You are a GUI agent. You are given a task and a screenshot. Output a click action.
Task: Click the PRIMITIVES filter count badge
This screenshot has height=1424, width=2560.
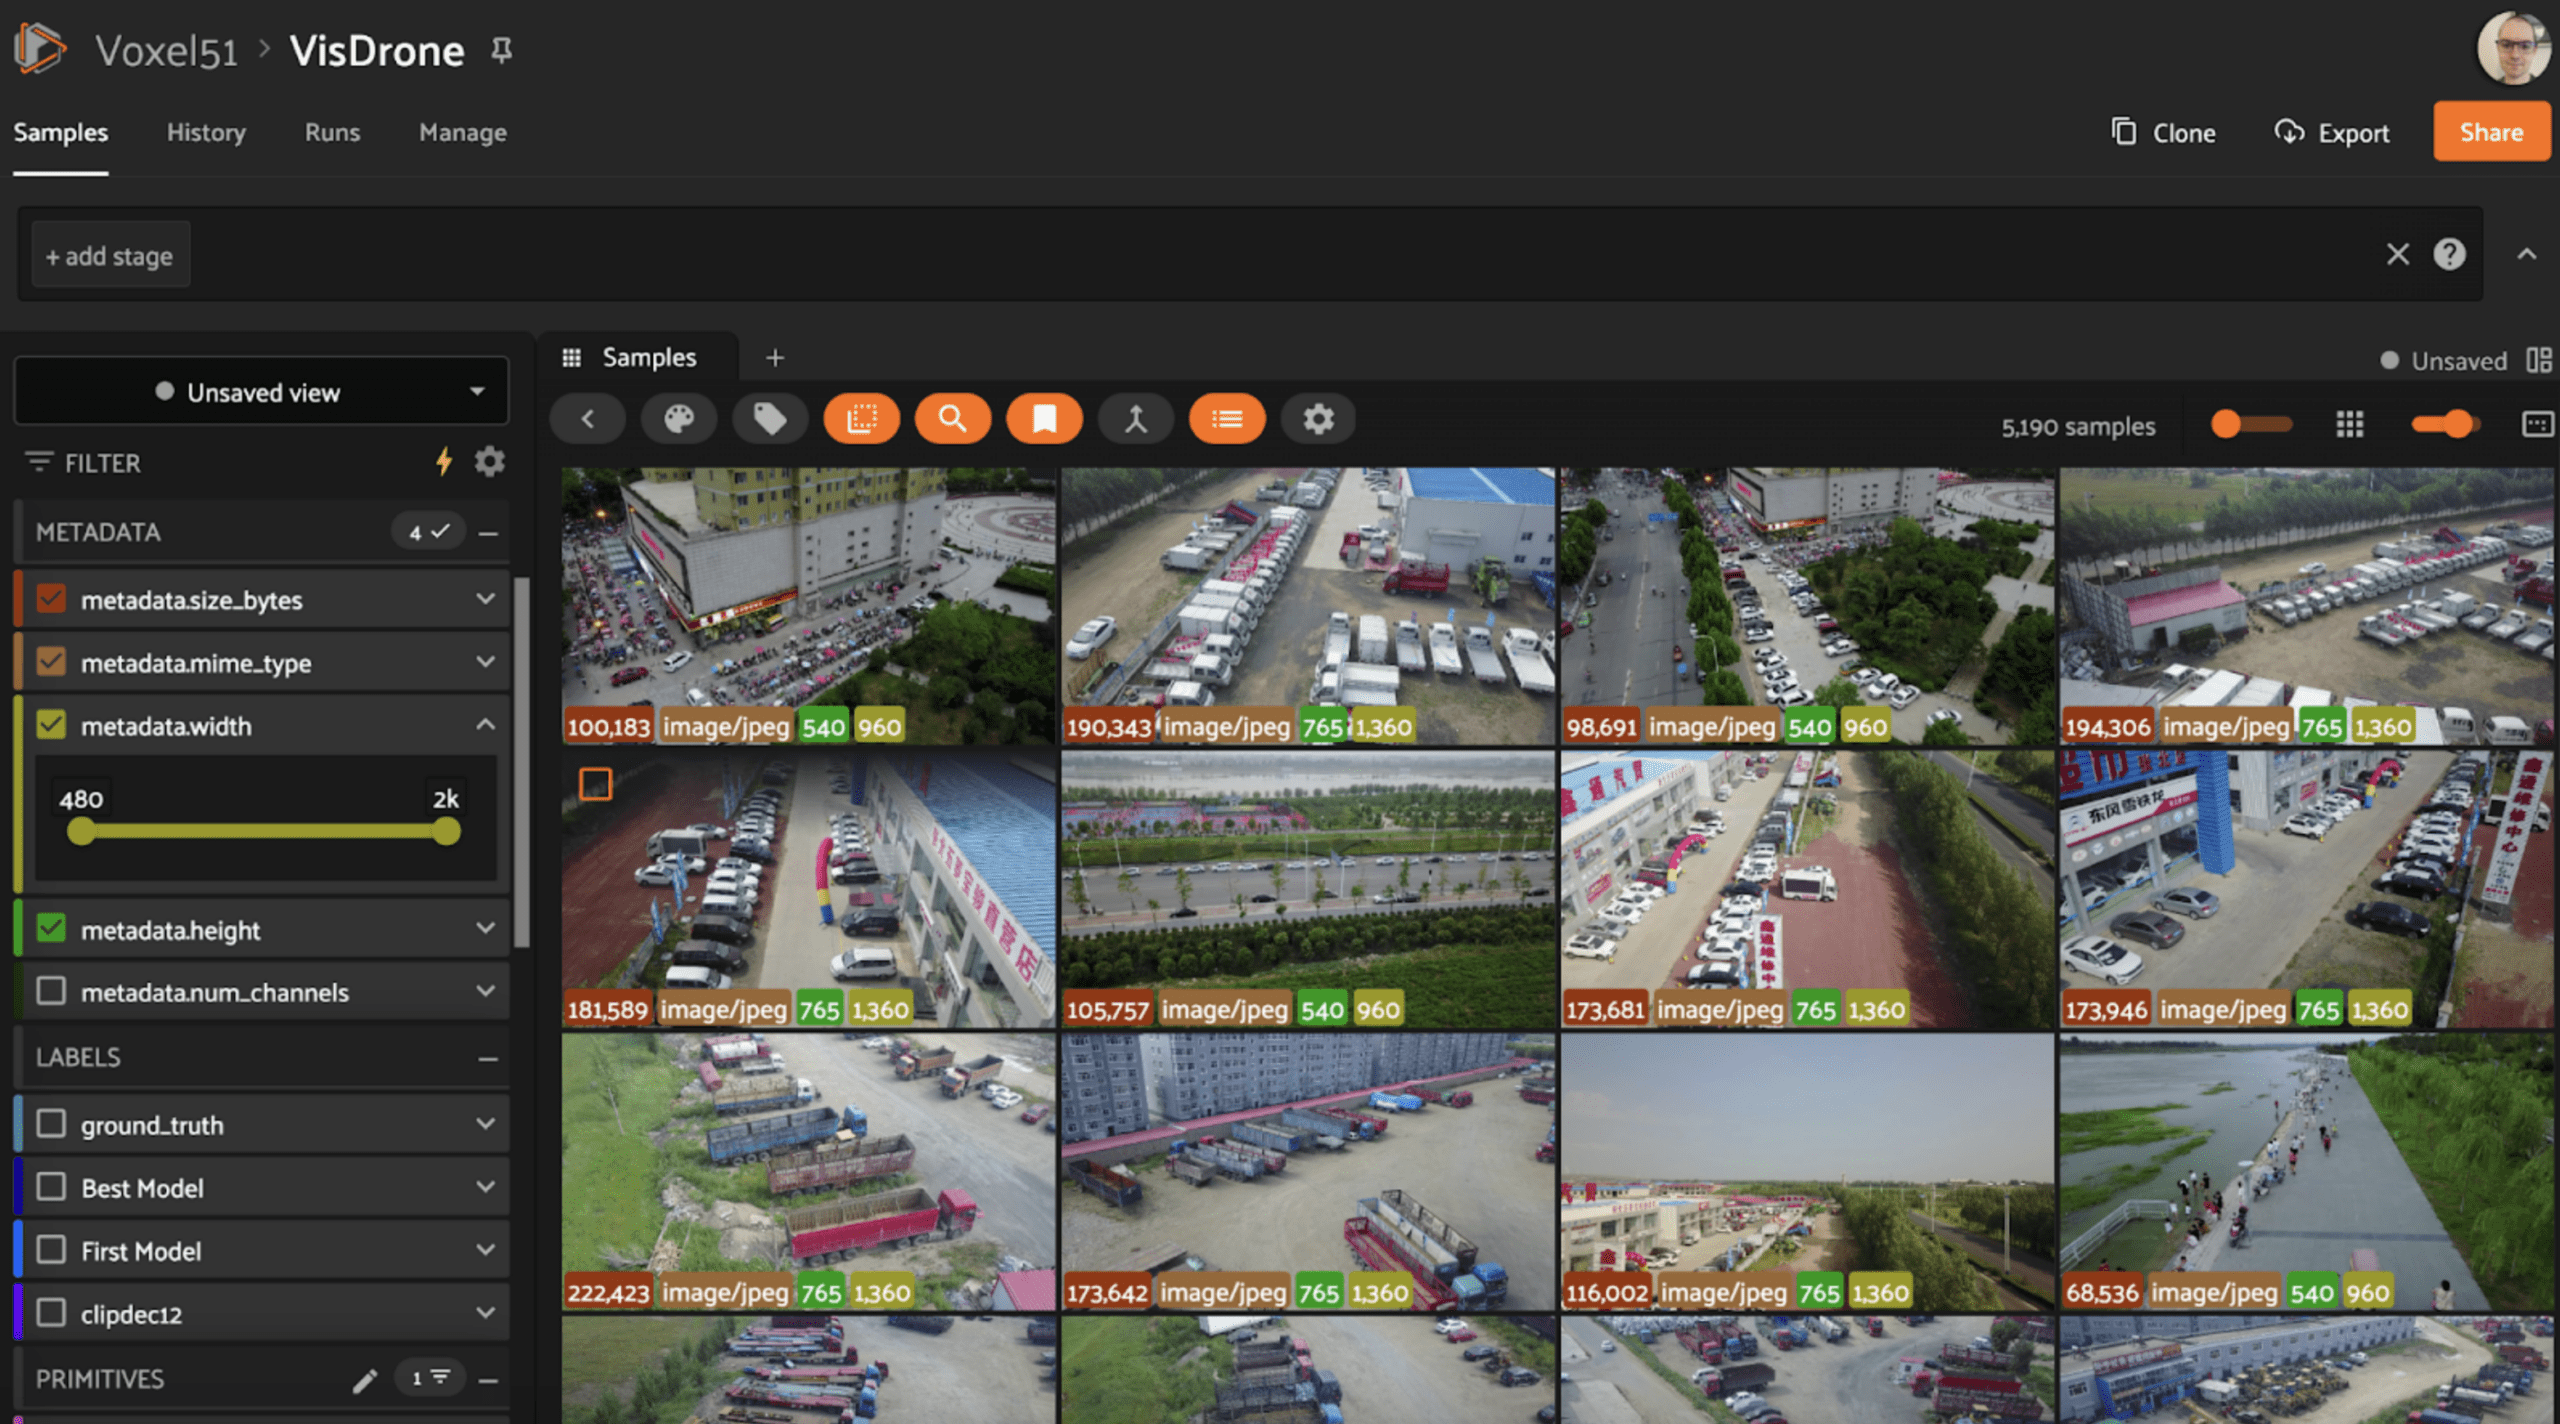click(430, 1378)
